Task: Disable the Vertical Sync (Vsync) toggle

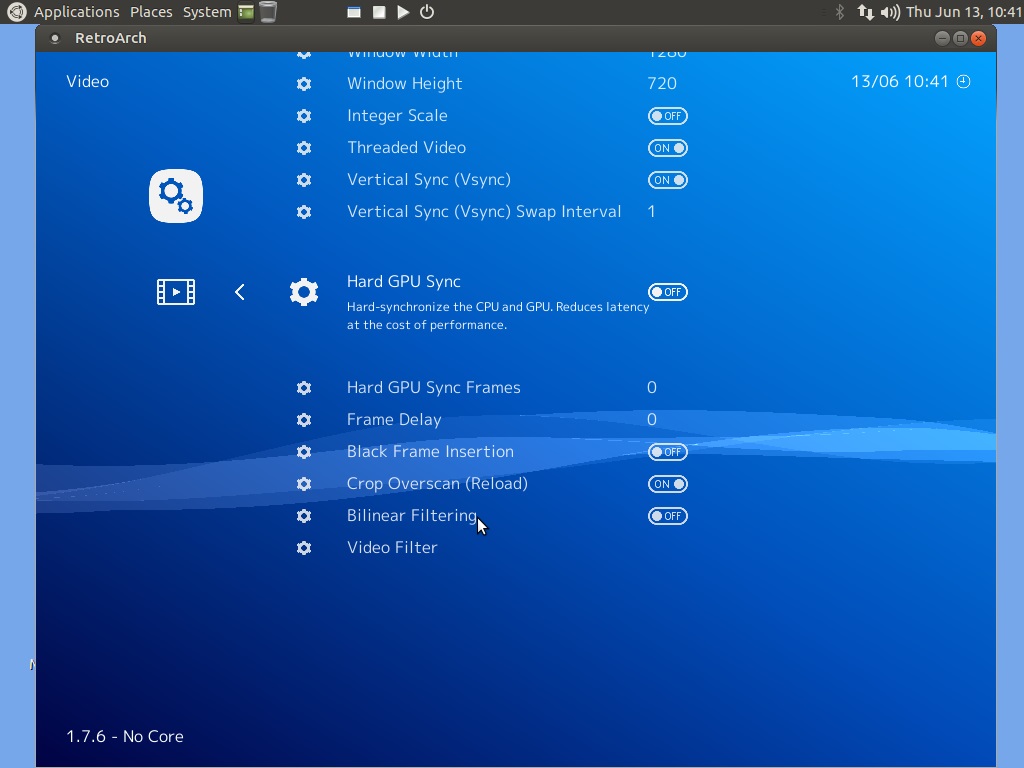Action: (667, 180)
